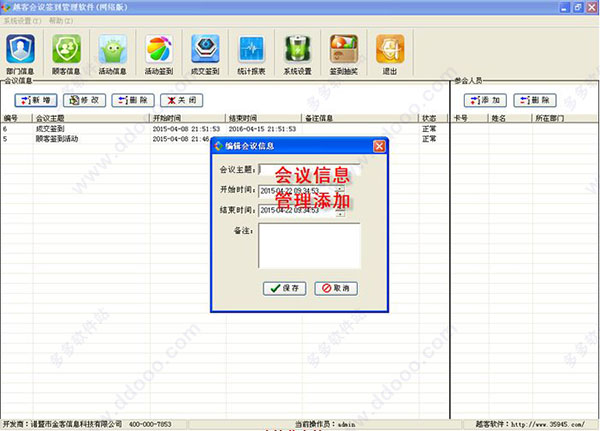Screen dimensions: 600x431
Task: Sort by the 会议主题 column header
Action: tap(91, 118)
